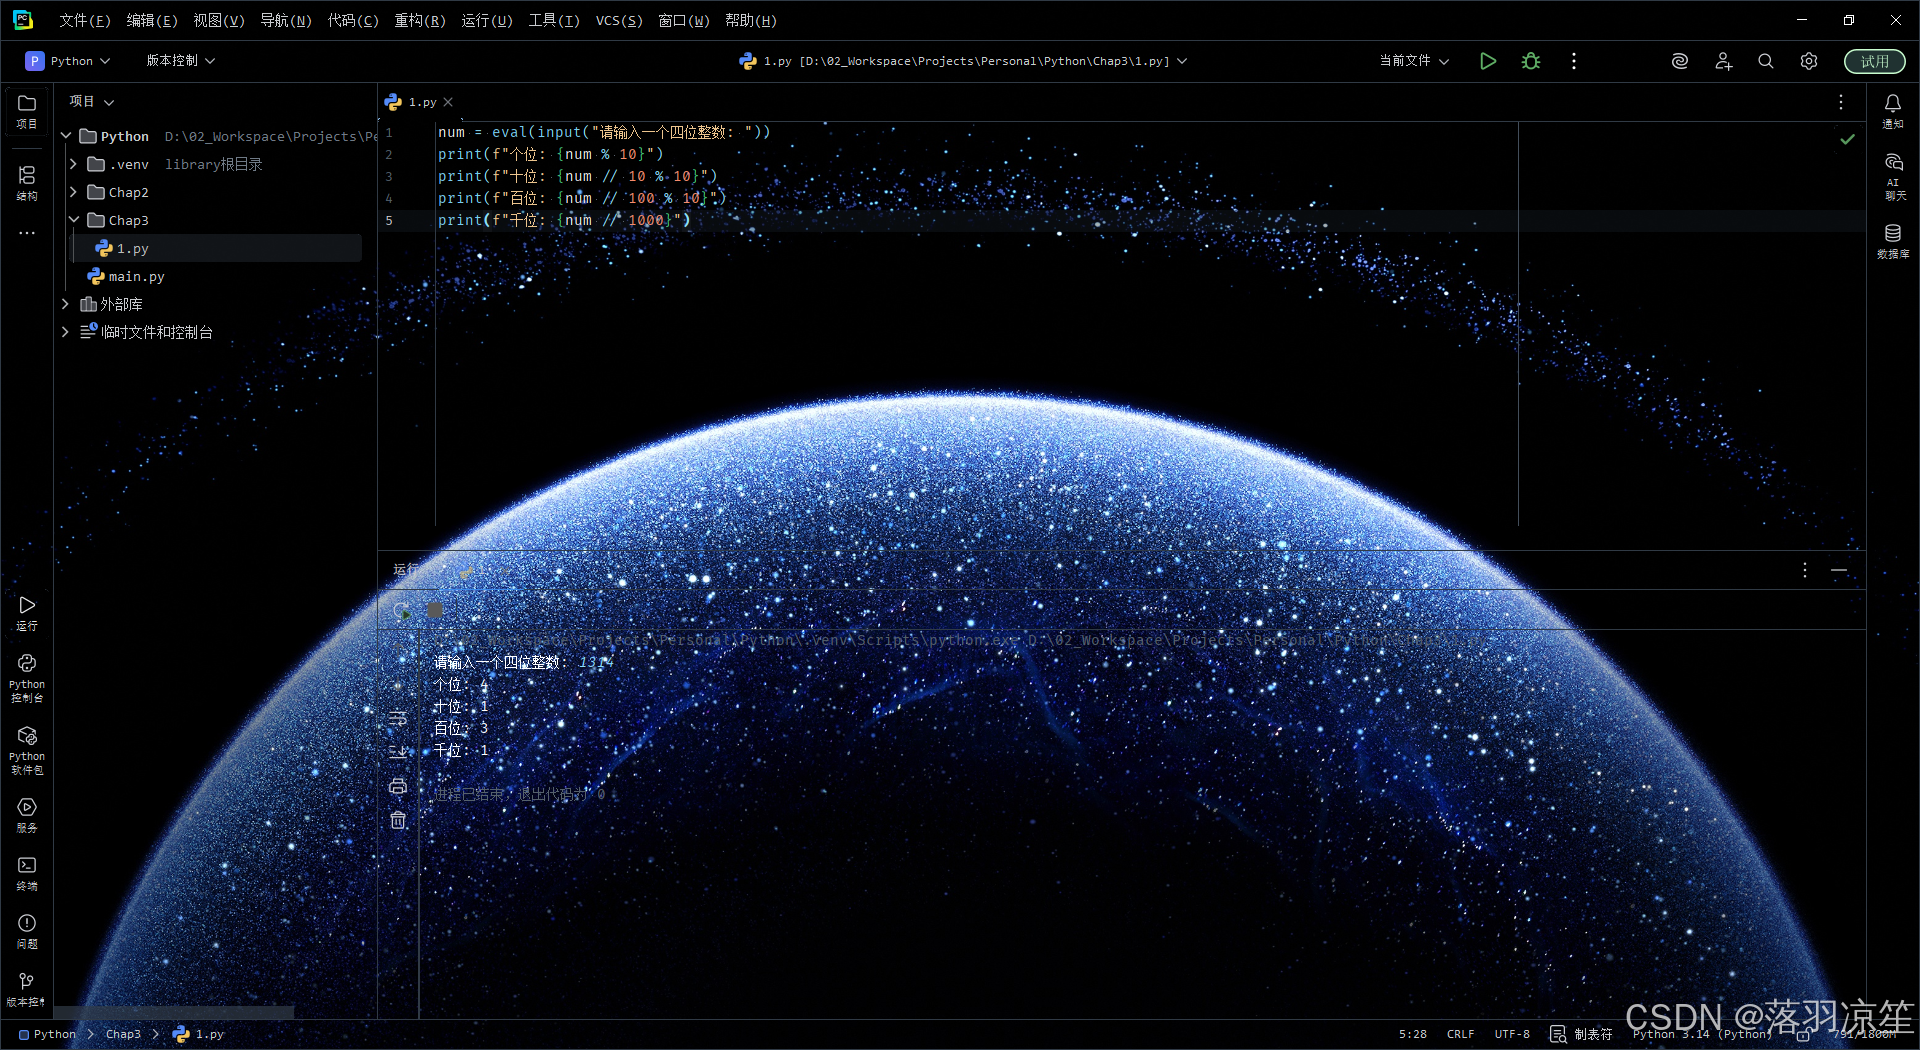This screenshot has width=1920, height=1050.
Task: Toggle scroll to end in Run console
Action: [398, 752]
